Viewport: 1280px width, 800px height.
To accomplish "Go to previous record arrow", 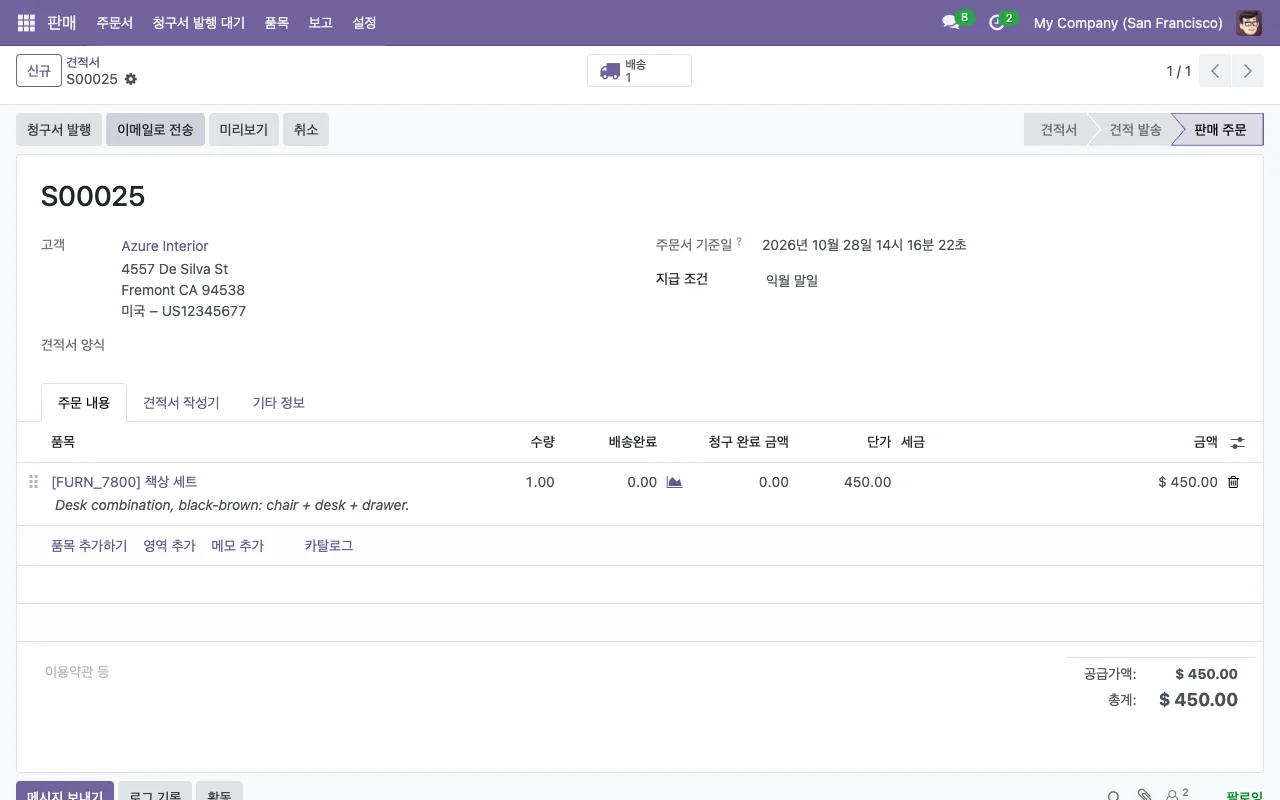I will [x=1215, y=71].
